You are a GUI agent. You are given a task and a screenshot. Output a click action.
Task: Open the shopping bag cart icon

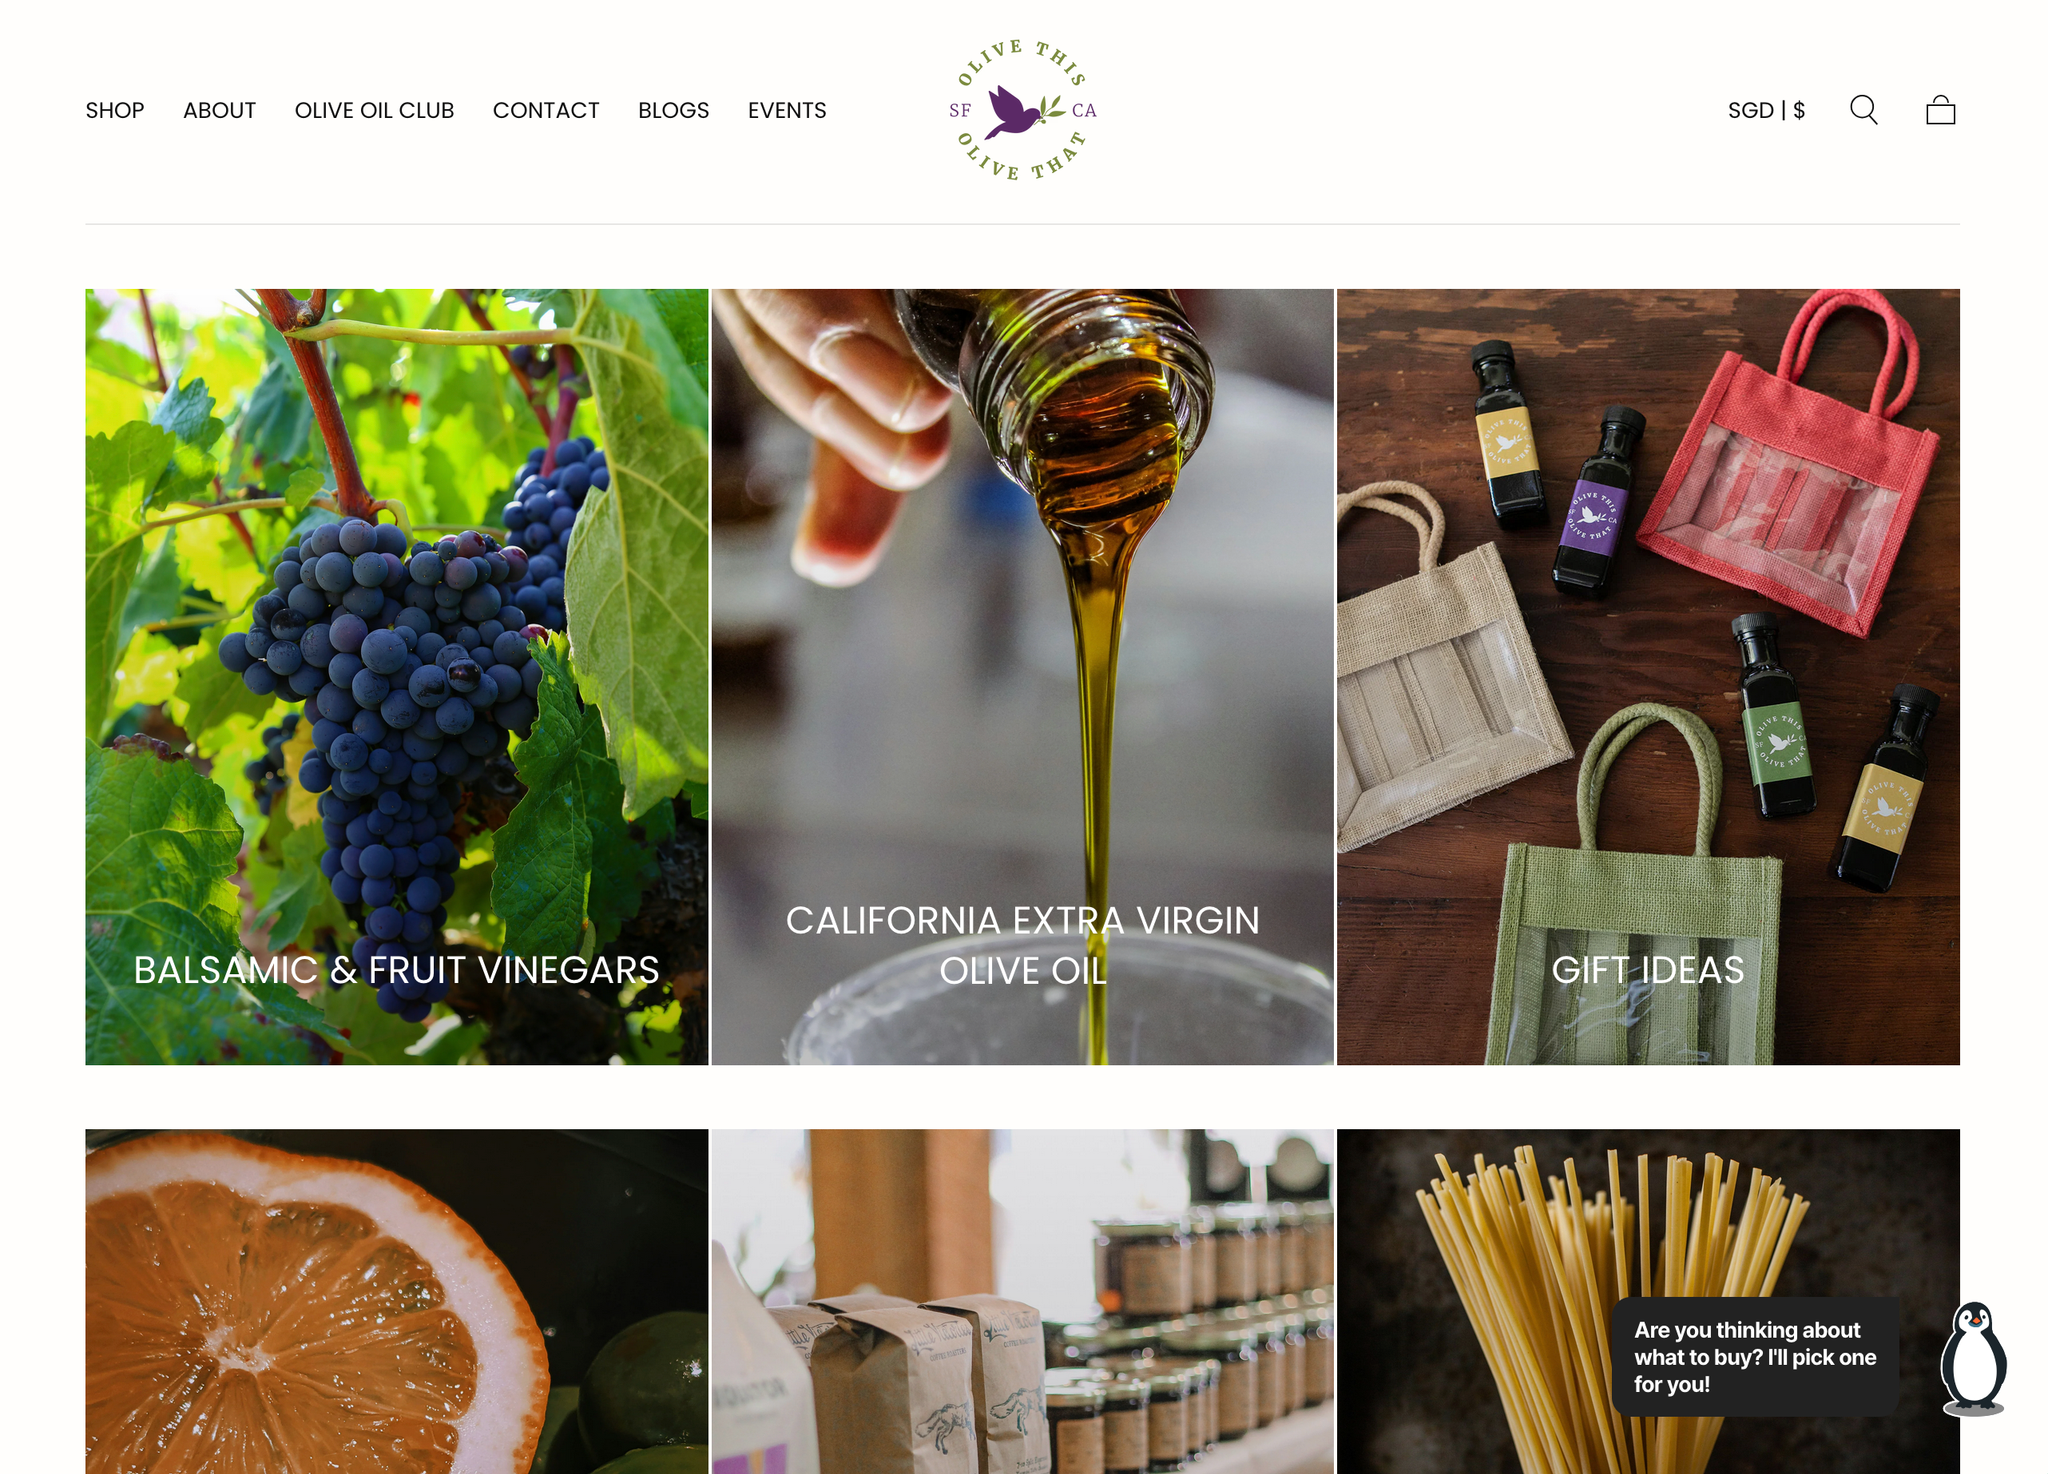pyautogui.click(x=1940, y=110)
